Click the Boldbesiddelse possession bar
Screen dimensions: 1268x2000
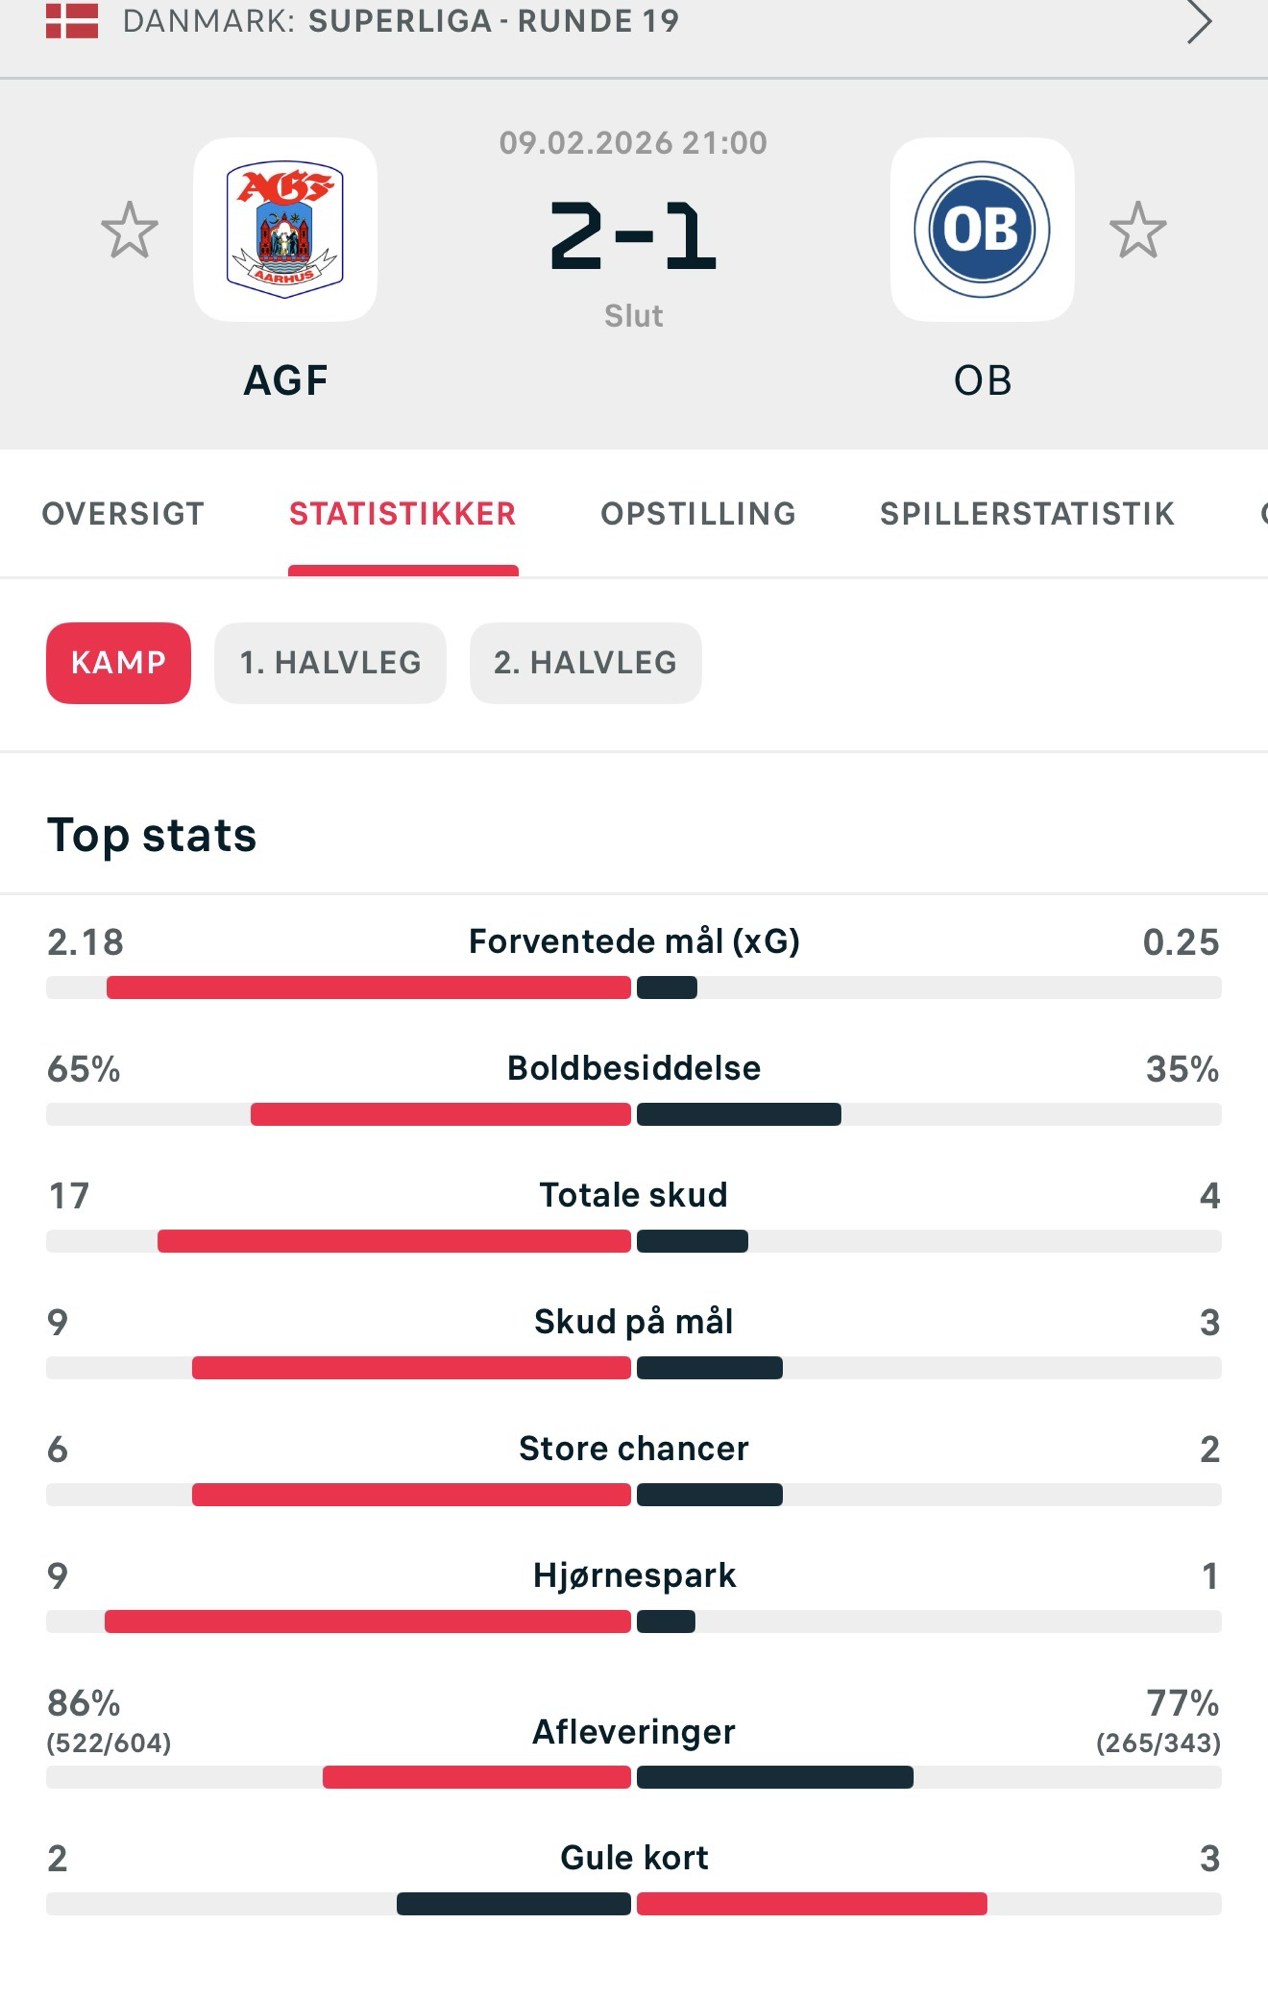634,1114
